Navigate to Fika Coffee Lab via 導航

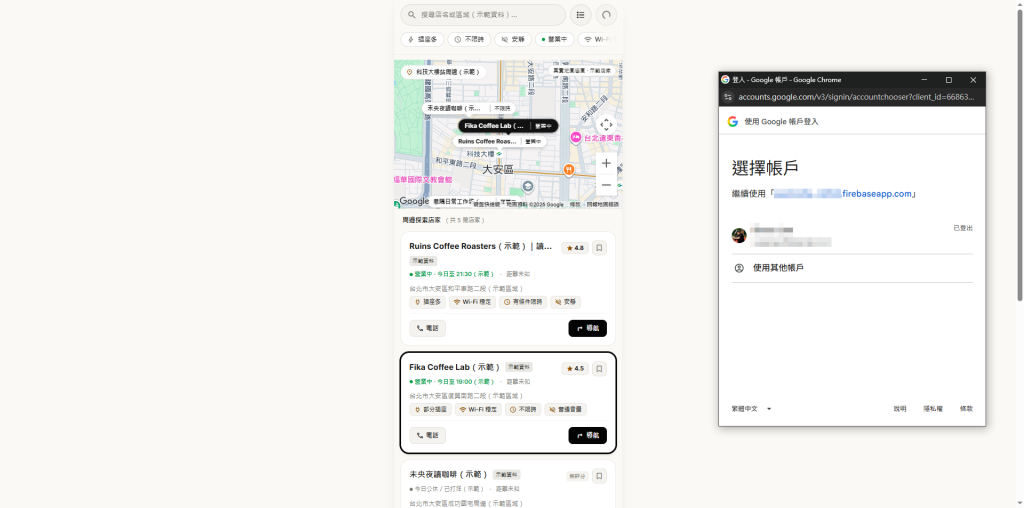click(588, 436)
